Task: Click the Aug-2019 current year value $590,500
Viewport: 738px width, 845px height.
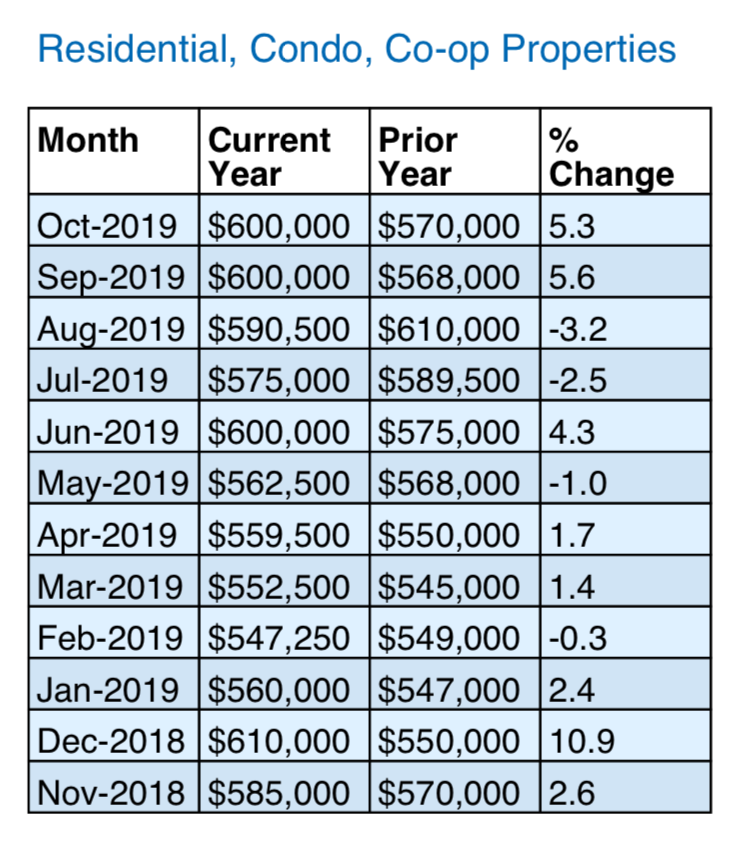Action: (x=280, y=329)
